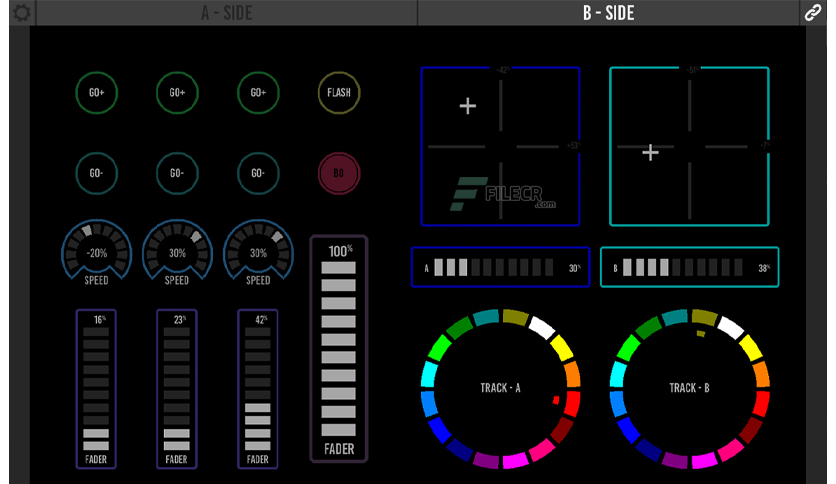Click the crosshair cursor in the blue XY pad
This screenshot has height=484, width=836.
coord(468,106)
